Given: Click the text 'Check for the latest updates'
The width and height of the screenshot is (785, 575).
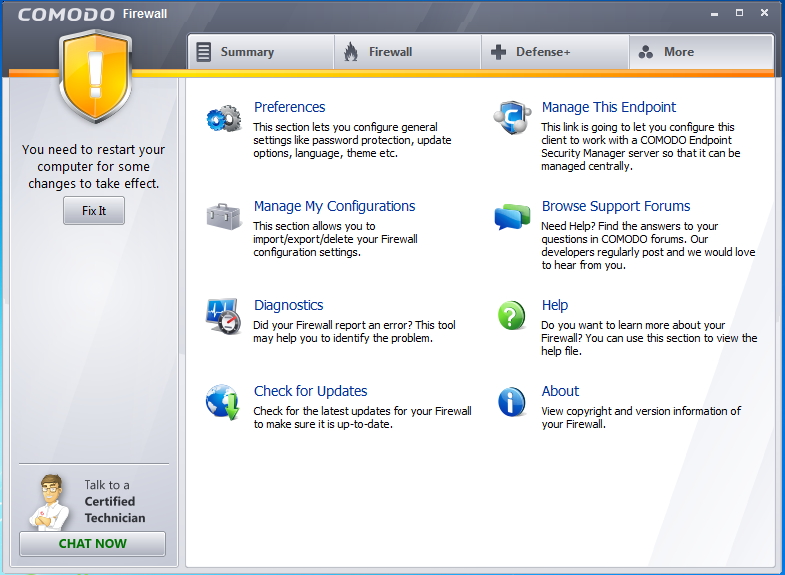Looking at the screenshot, I should 362,417.
